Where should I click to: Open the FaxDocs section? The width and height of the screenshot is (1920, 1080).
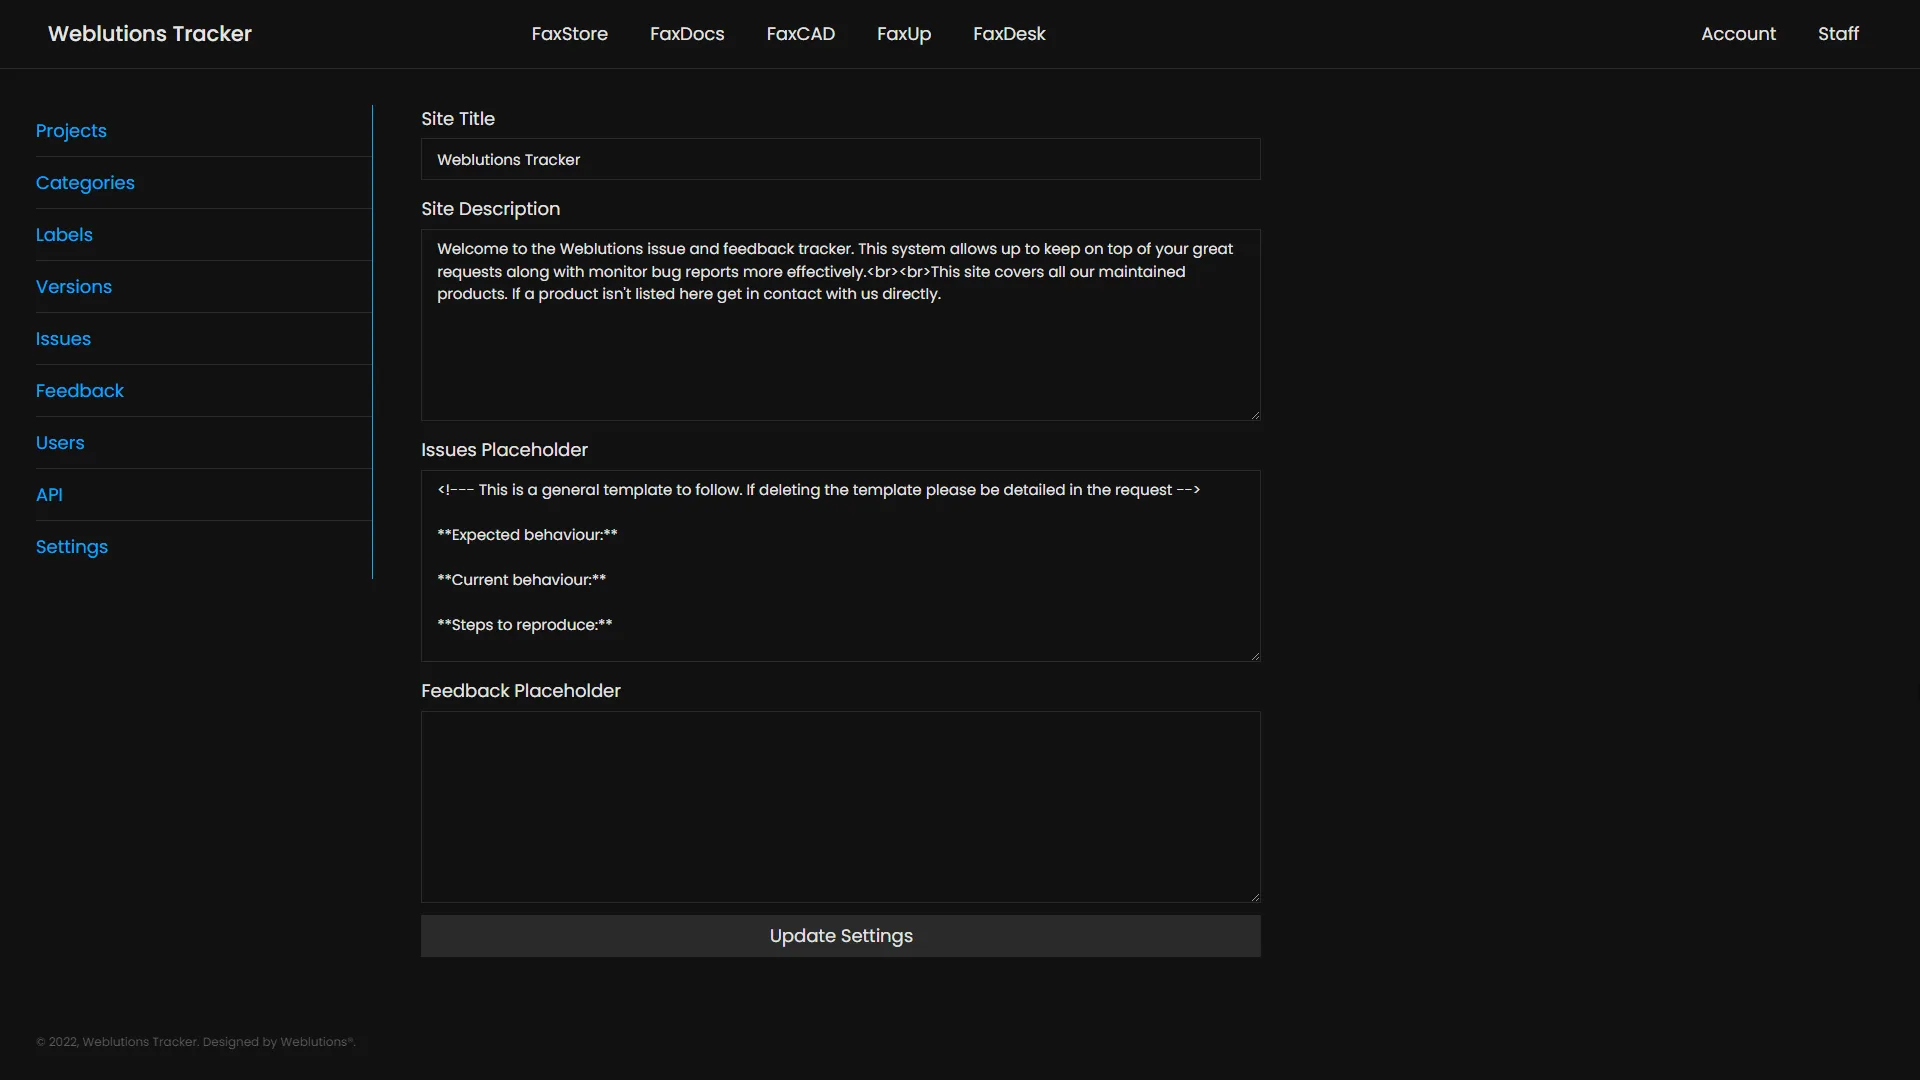[687, 33]
